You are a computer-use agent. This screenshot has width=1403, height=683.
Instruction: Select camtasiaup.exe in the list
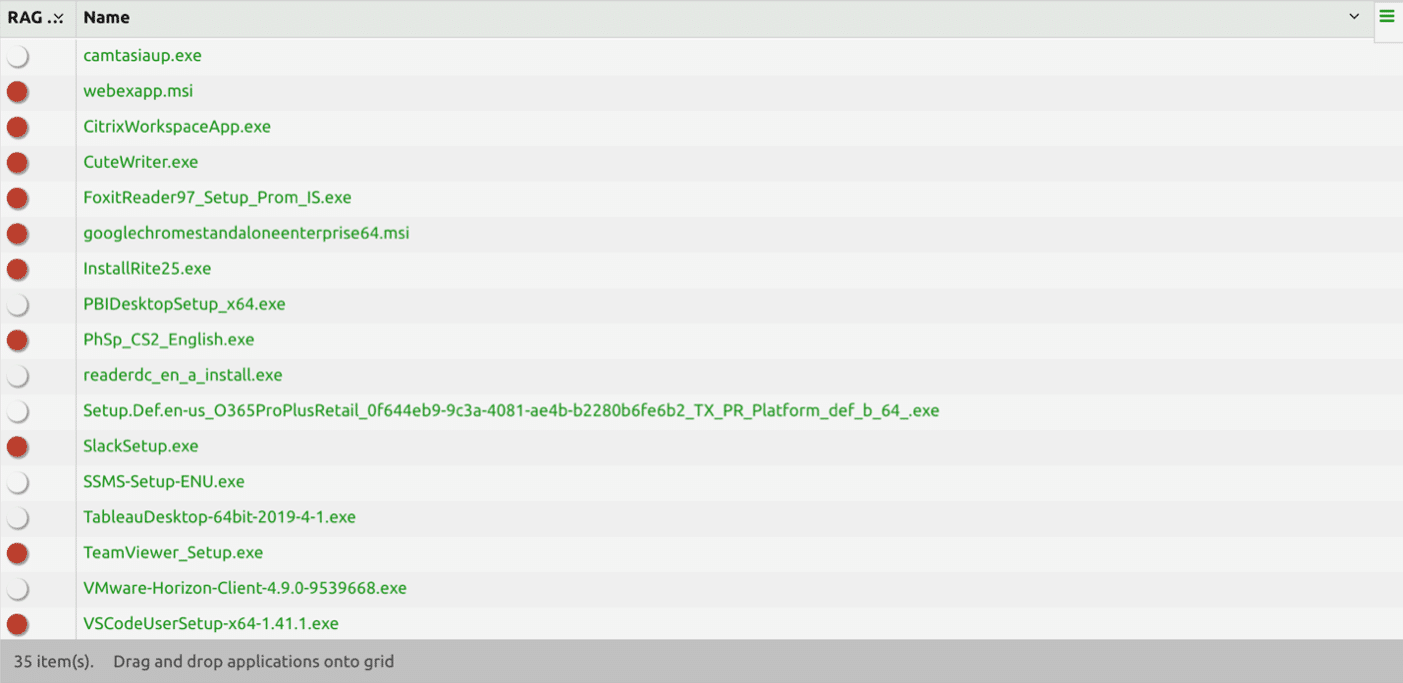pyautogui.click(x=142, y=56)
